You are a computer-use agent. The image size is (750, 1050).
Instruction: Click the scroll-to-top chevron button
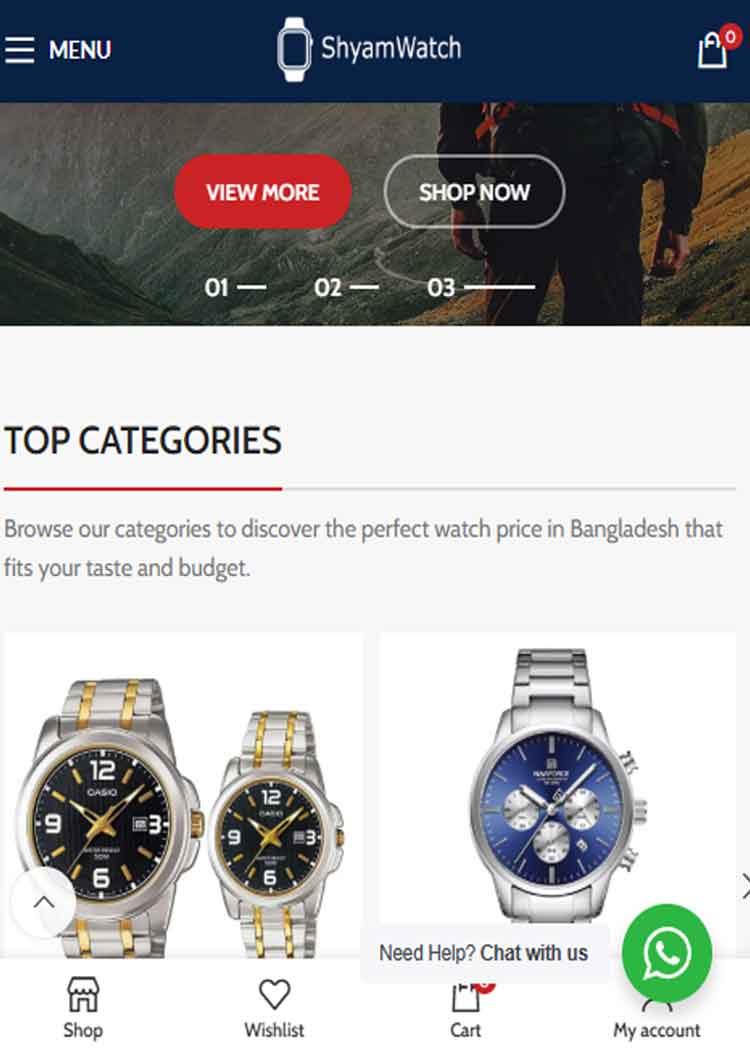(x=44, y=901)
